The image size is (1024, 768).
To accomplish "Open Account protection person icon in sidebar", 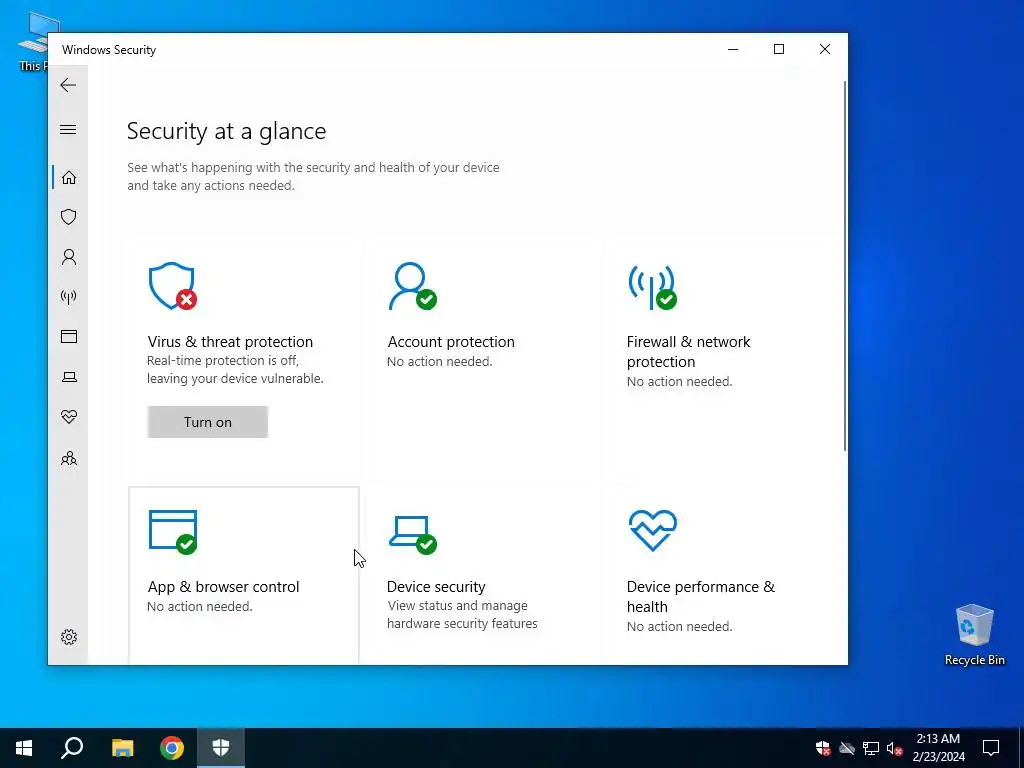I will pos(69,257).
